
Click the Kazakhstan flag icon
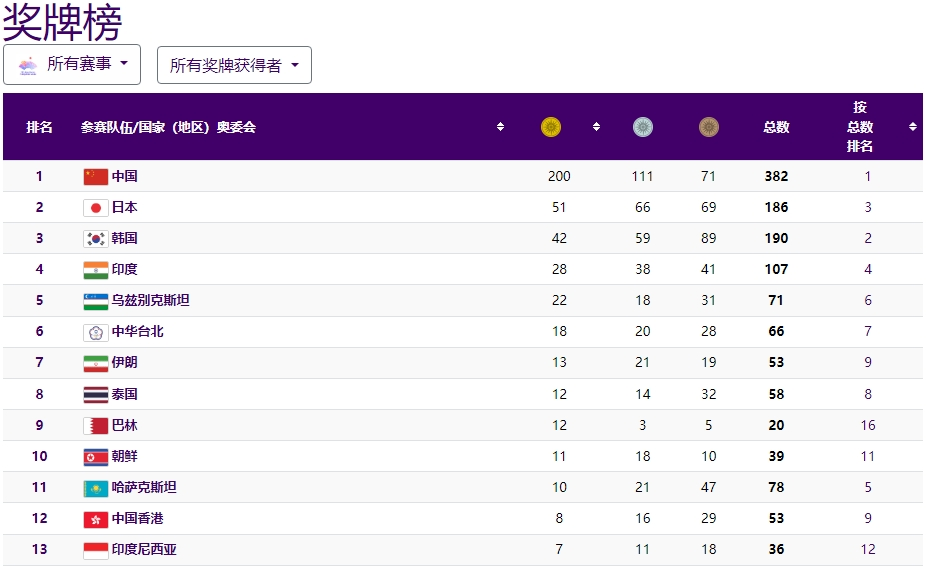point(95,488)
